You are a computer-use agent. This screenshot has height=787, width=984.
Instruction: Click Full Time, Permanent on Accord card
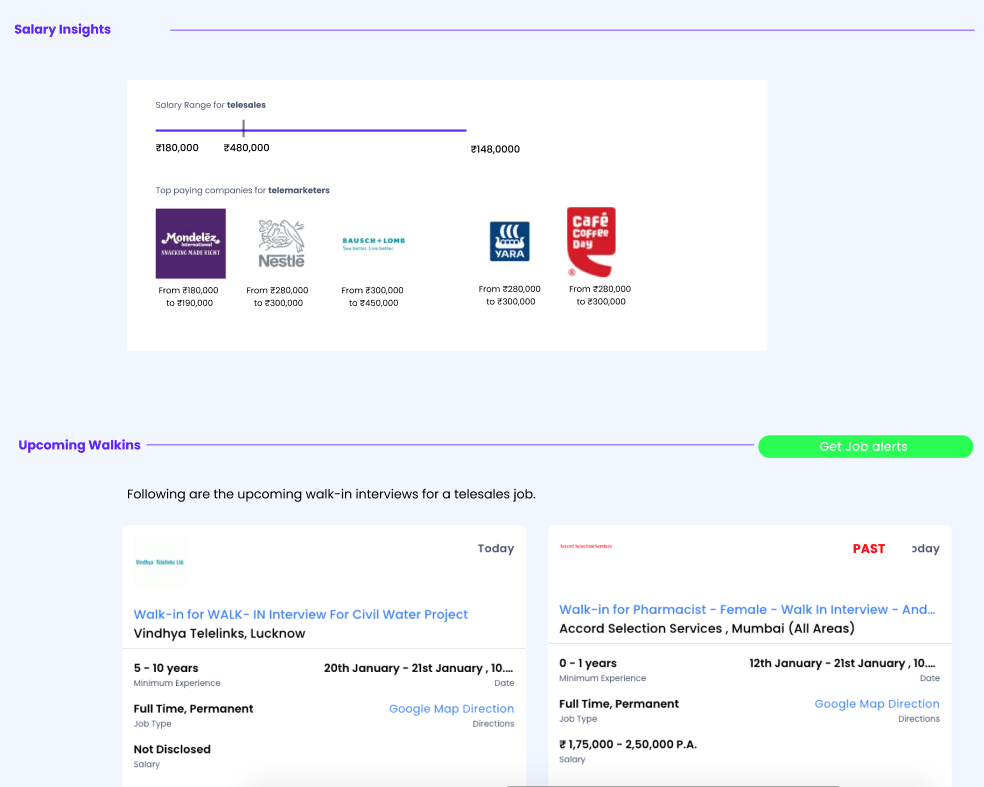pyautogui.click(x=619, y=704)
